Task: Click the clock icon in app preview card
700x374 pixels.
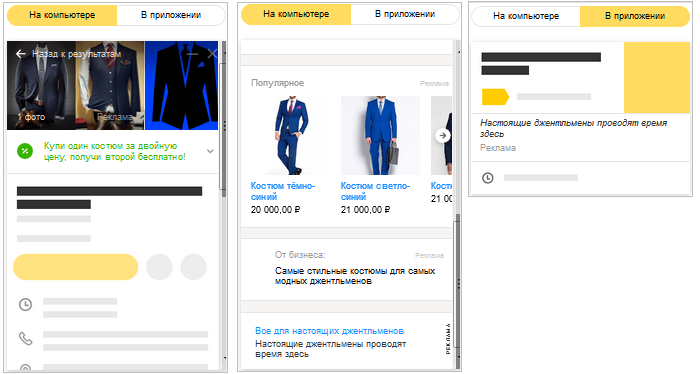Action: pyautogui.click(x=488, y=178)
